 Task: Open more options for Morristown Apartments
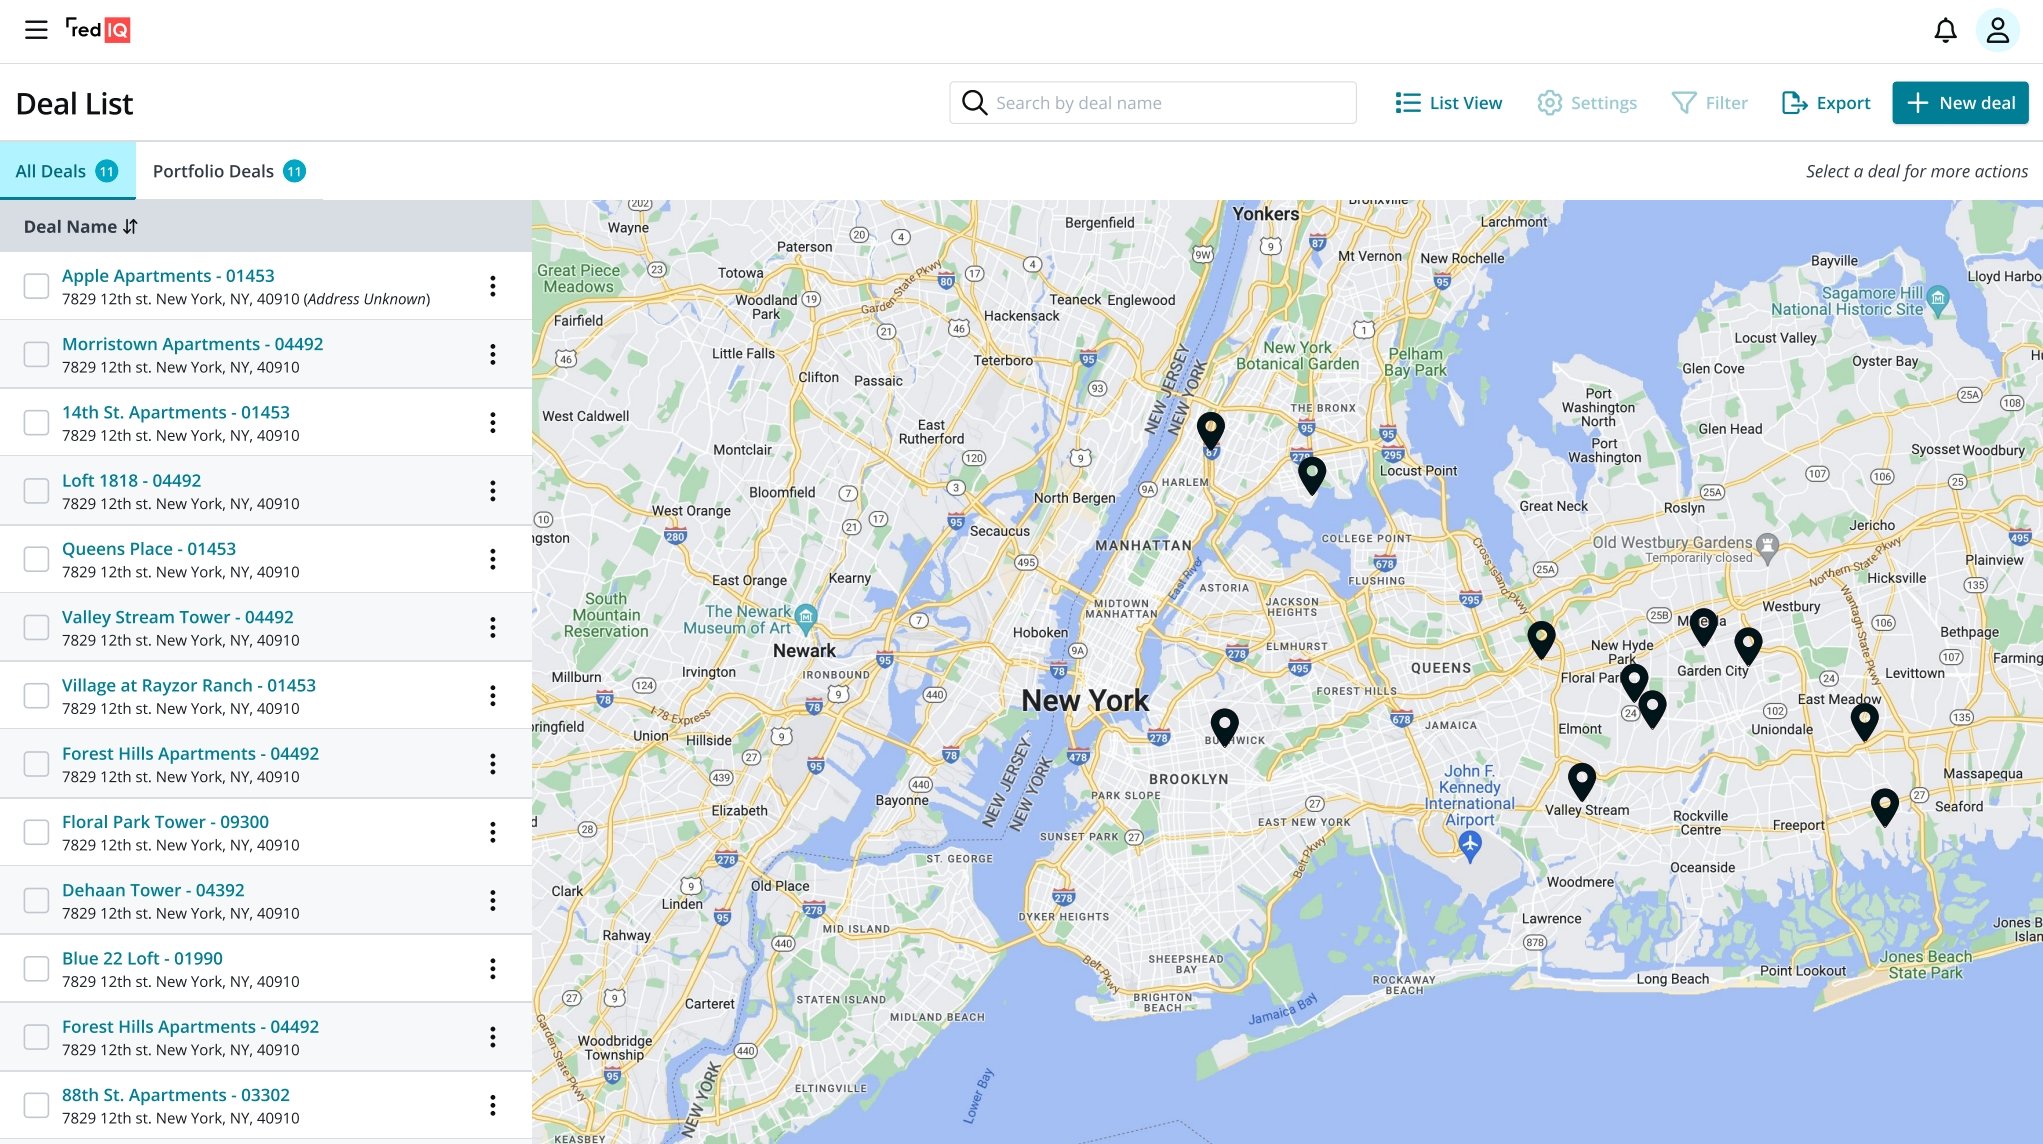coord(493,354)
